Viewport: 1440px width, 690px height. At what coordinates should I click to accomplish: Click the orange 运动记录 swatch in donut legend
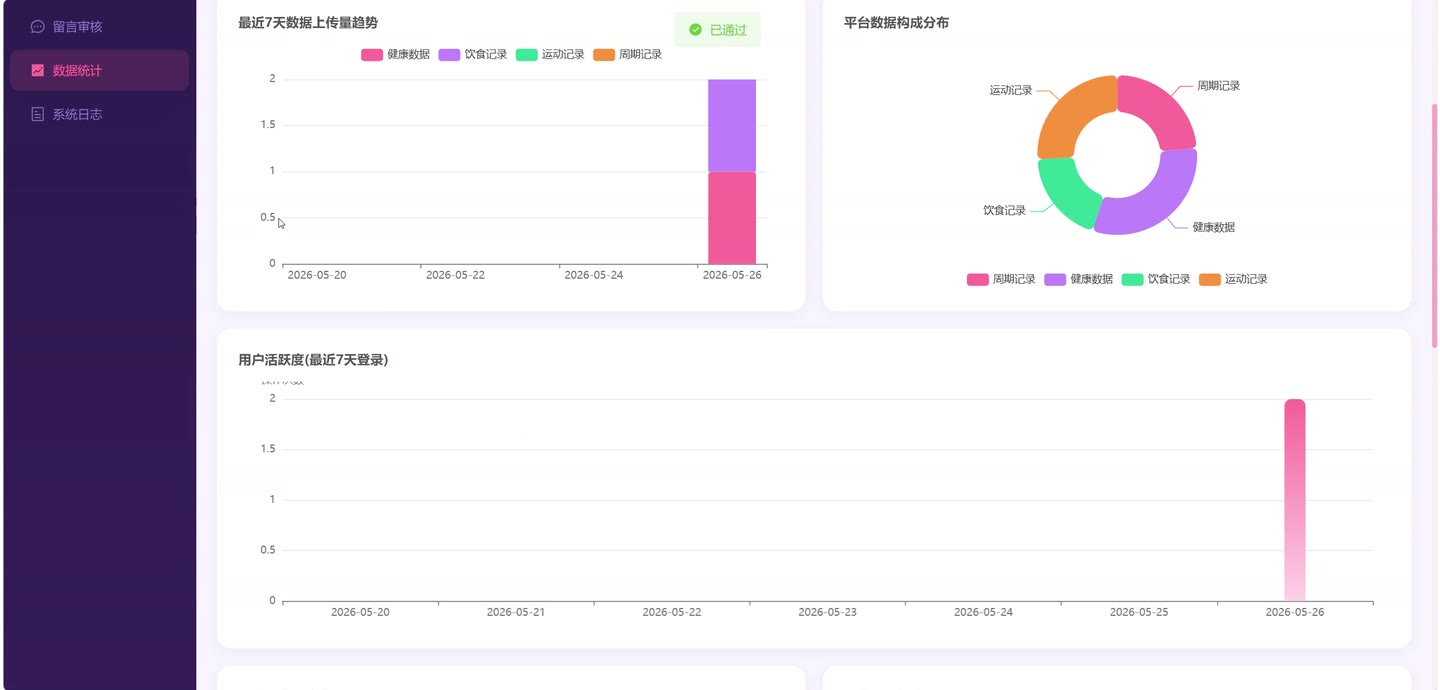(x=1210, y=279)
